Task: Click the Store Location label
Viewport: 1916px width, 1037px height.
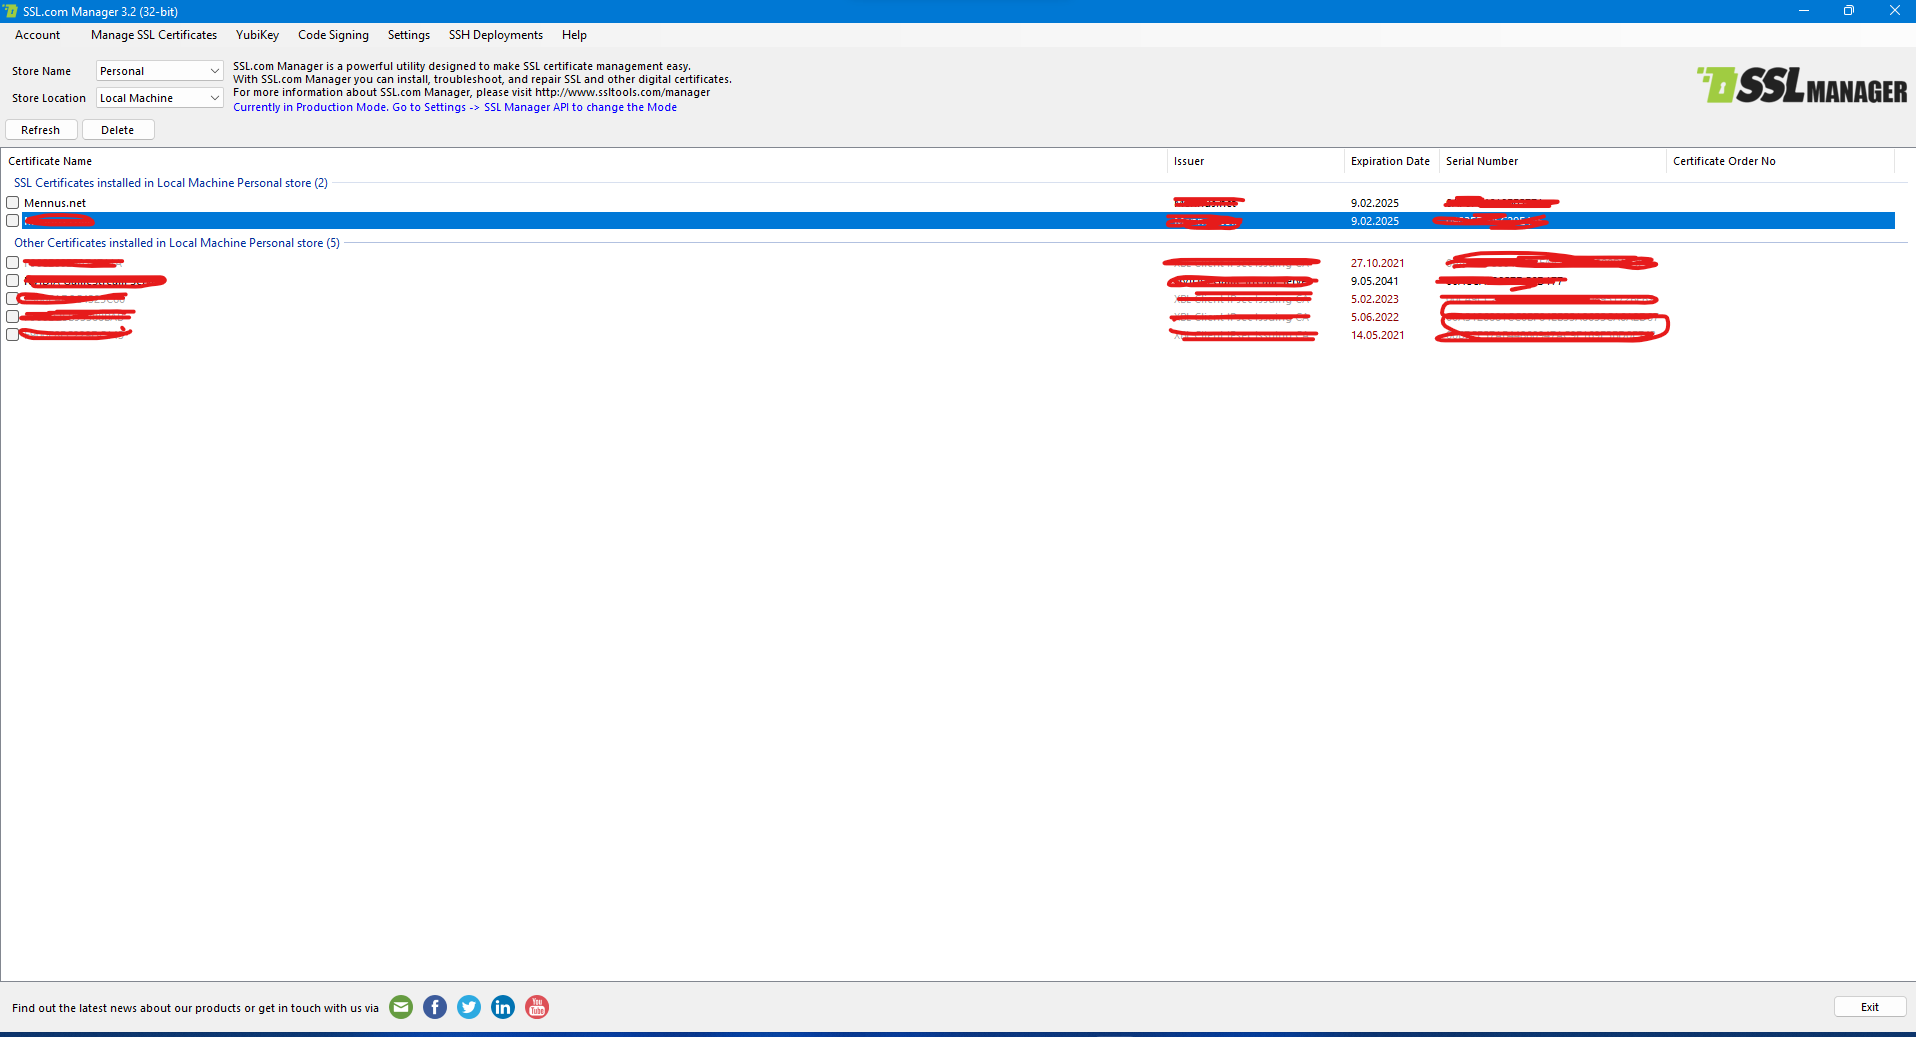Action: [x=49, y=98]
